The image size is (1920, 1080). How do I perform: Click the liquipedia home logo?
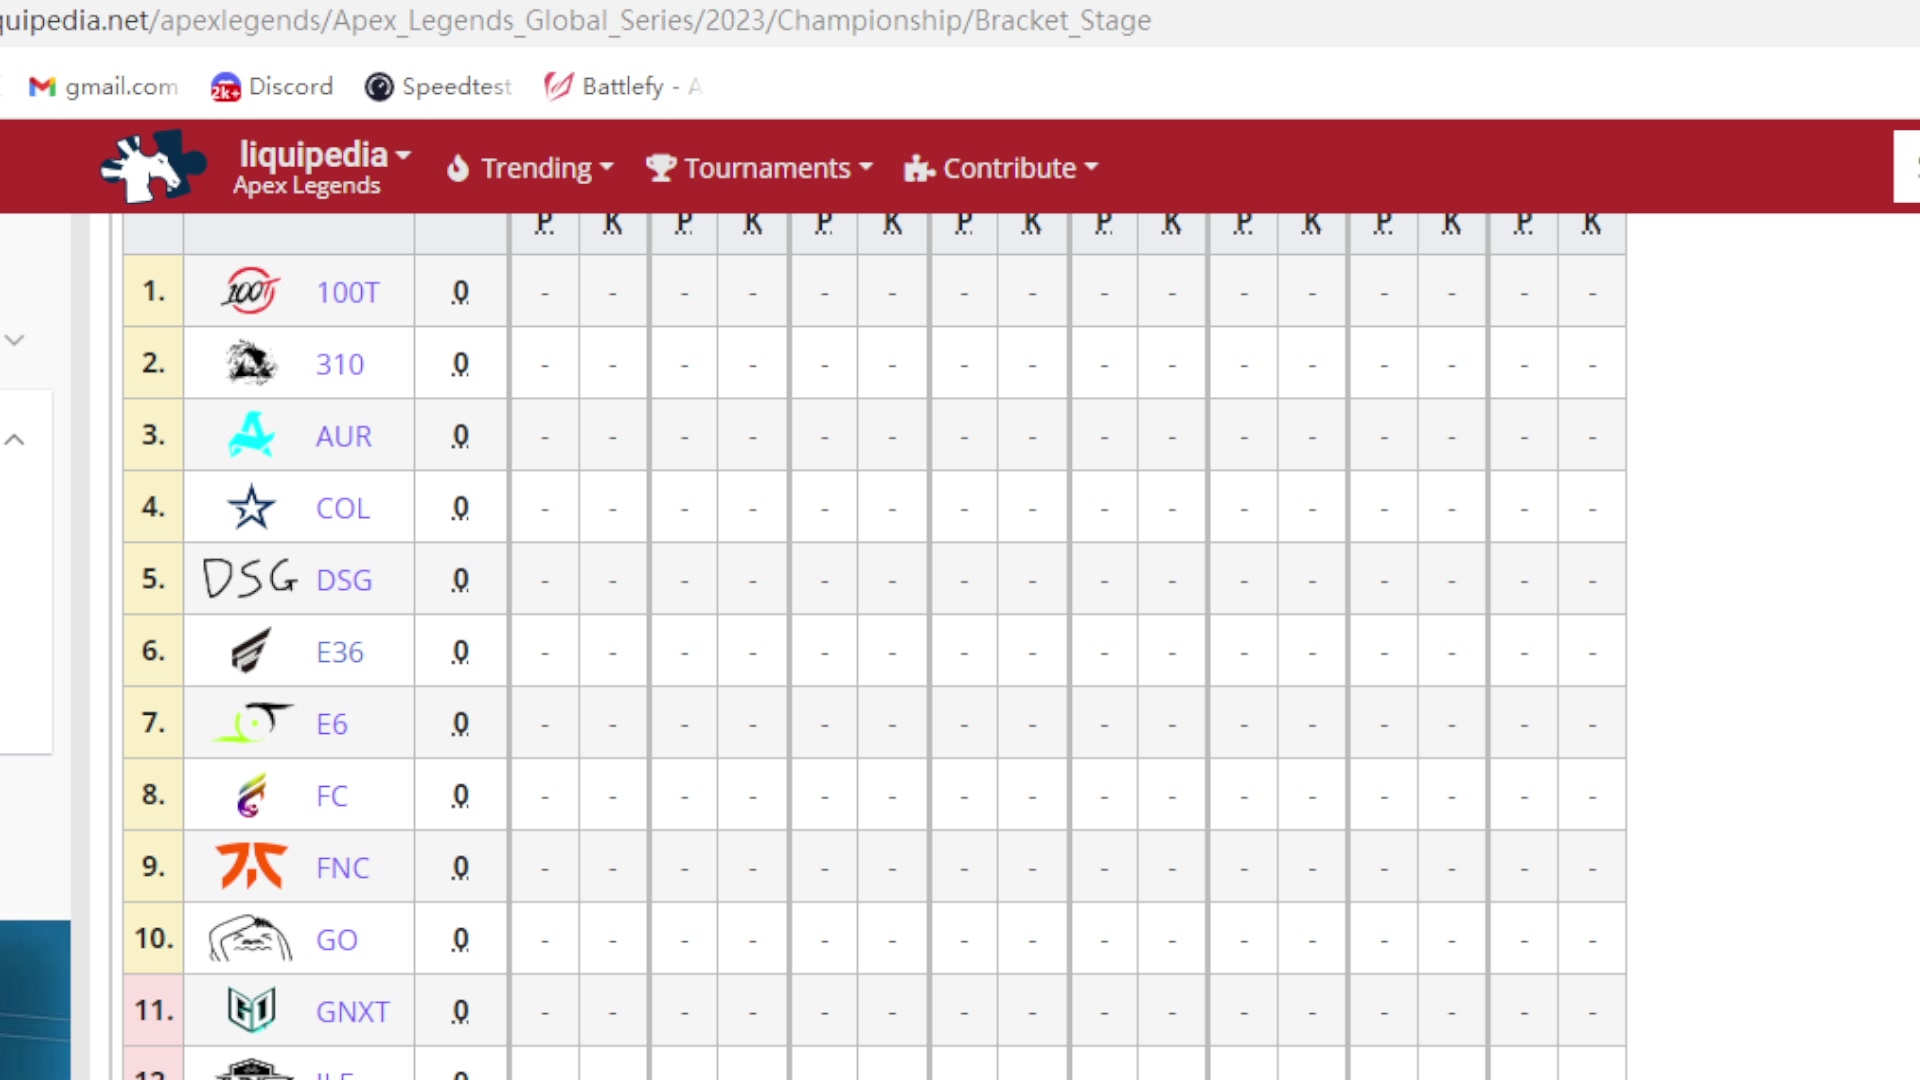pyautogui.click(x=152, y=166)
